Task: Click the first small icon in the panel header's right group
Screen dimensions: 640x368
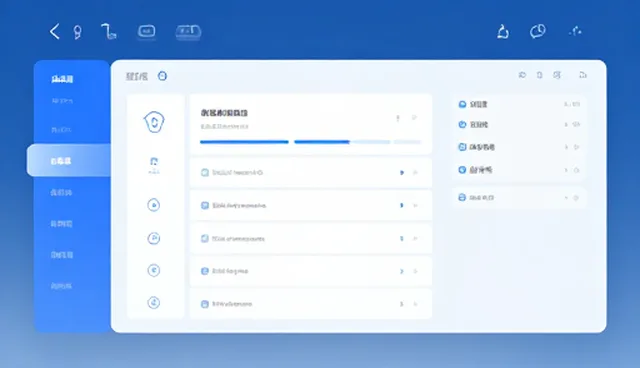Action: (522, 75)
